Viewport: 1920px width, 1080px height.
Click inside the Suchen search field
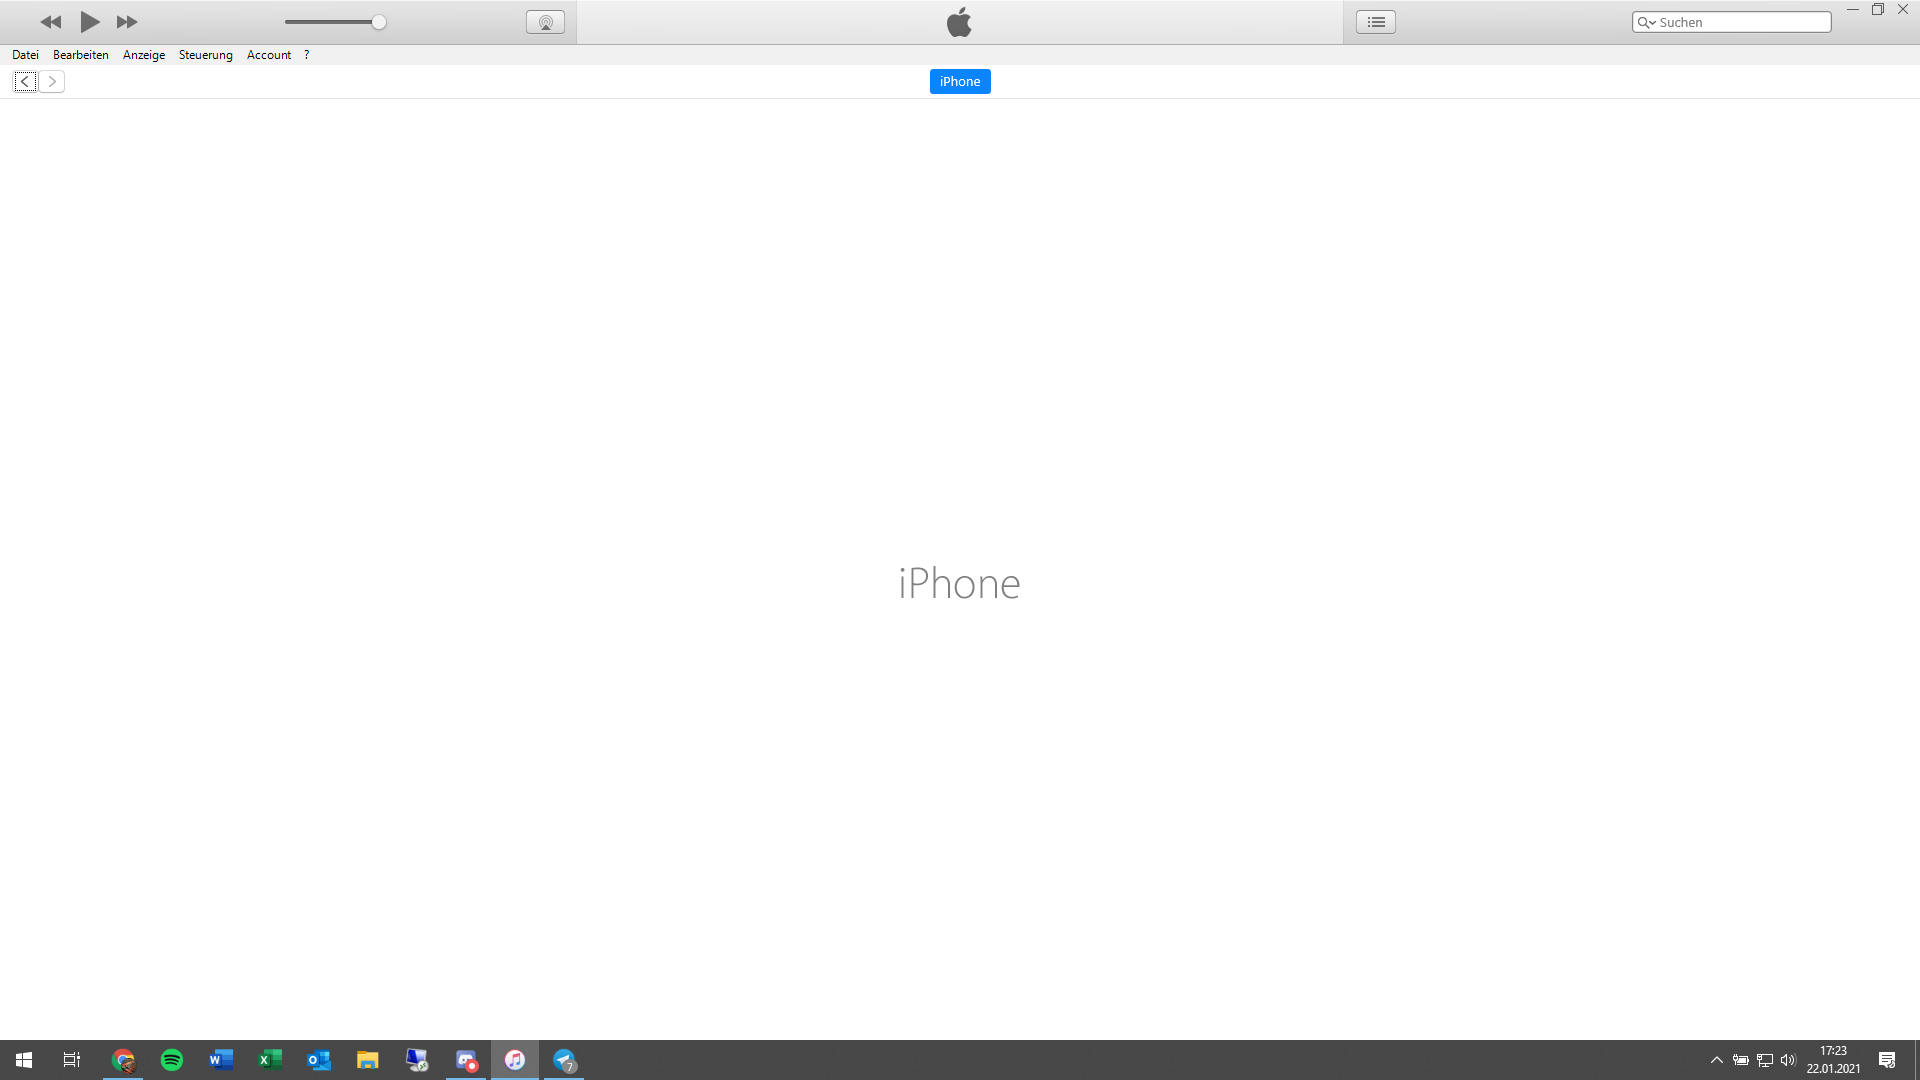tap(1740, 22)
